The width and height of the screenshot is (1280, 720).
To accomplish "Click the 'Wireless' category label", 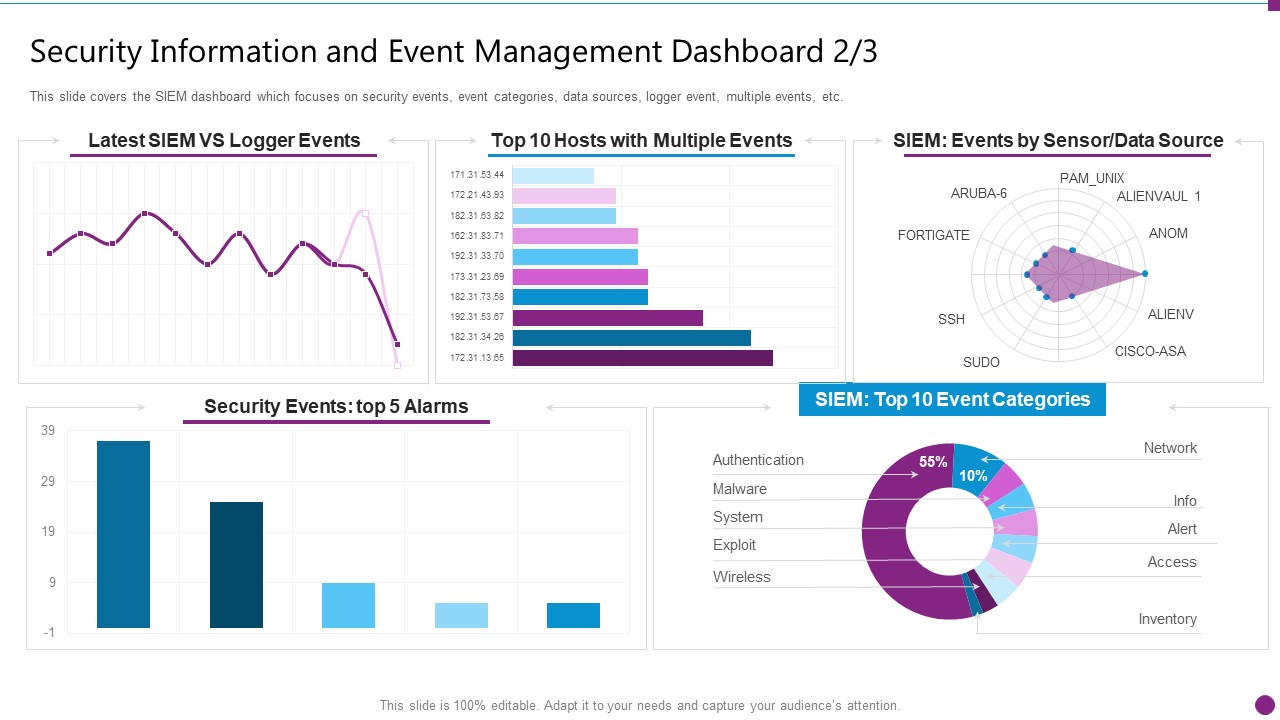I will click(x=742, y=577).
